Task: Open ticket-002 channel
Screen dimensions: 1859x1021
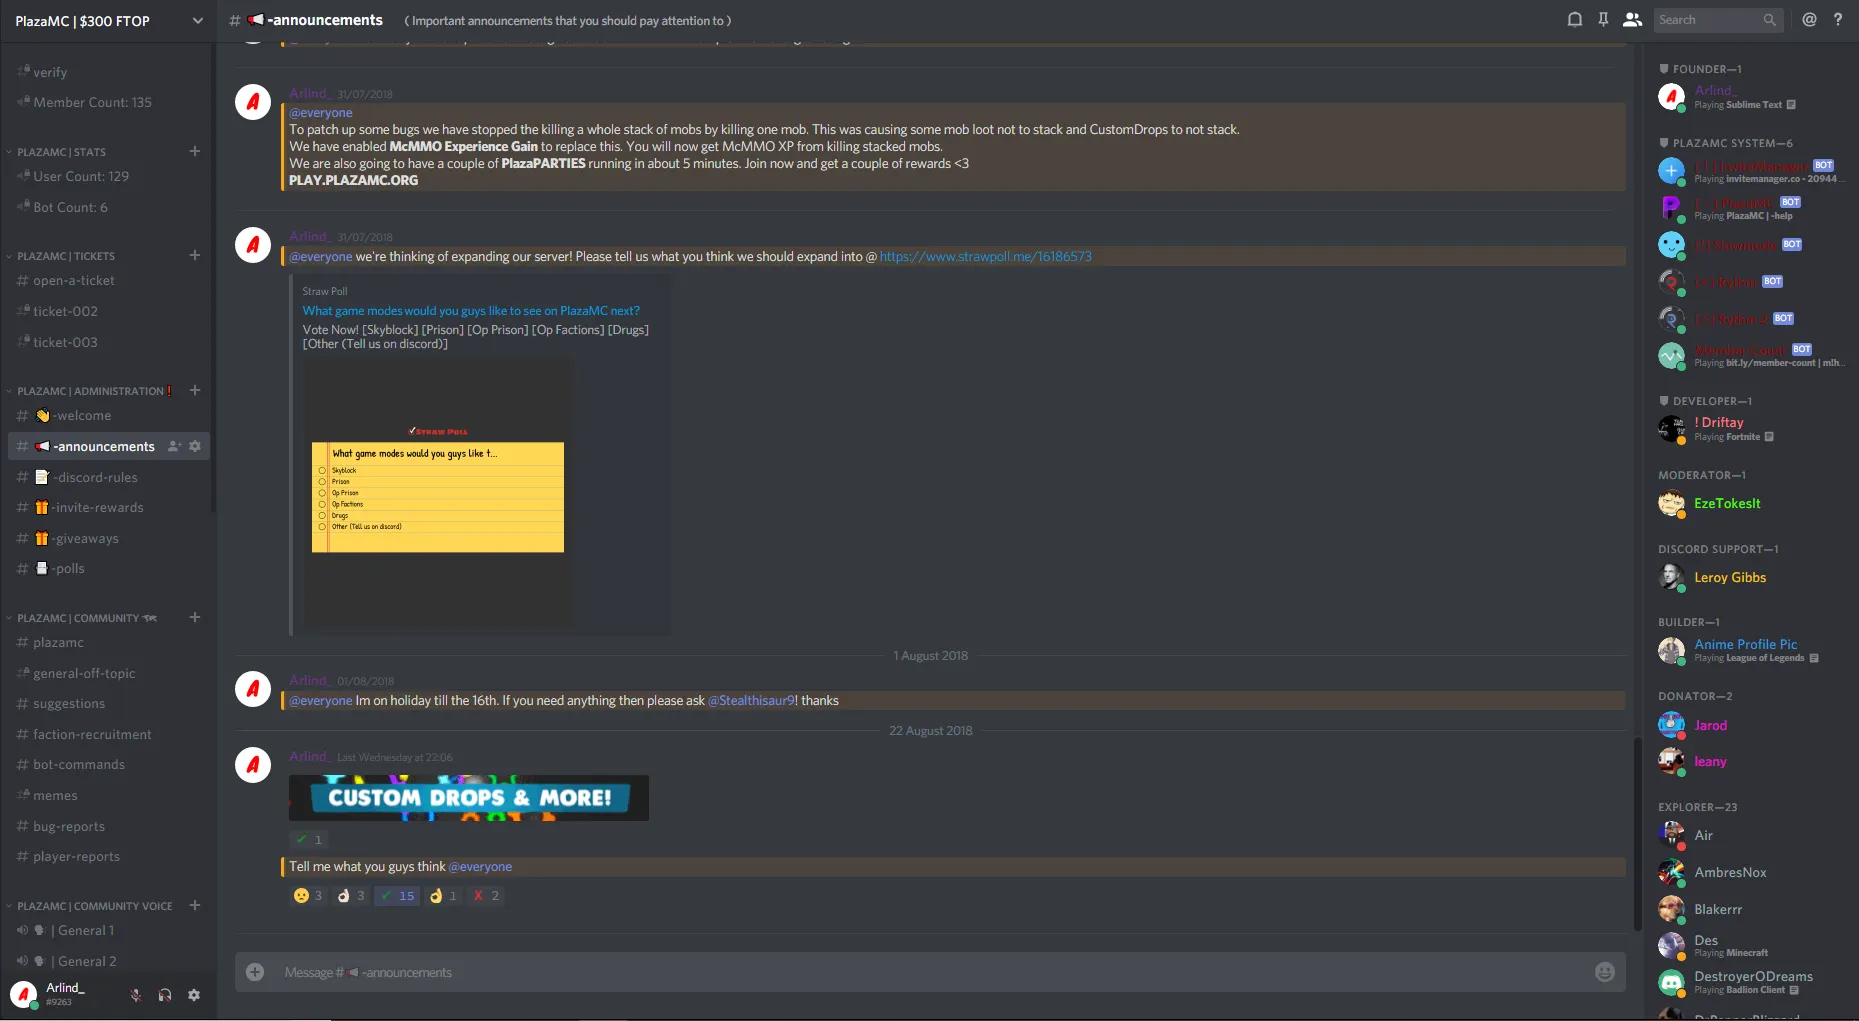Action: 108,311
